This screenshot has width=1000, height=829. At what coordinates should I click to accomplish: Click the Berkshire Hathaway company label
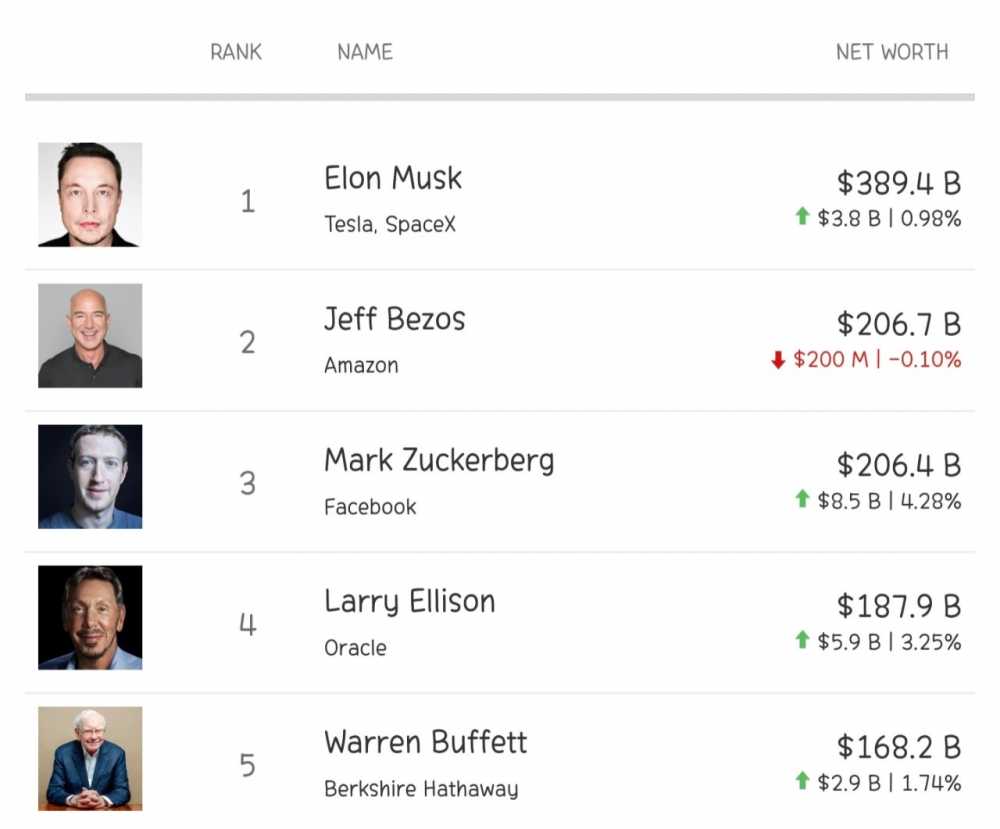pos(421,789)
